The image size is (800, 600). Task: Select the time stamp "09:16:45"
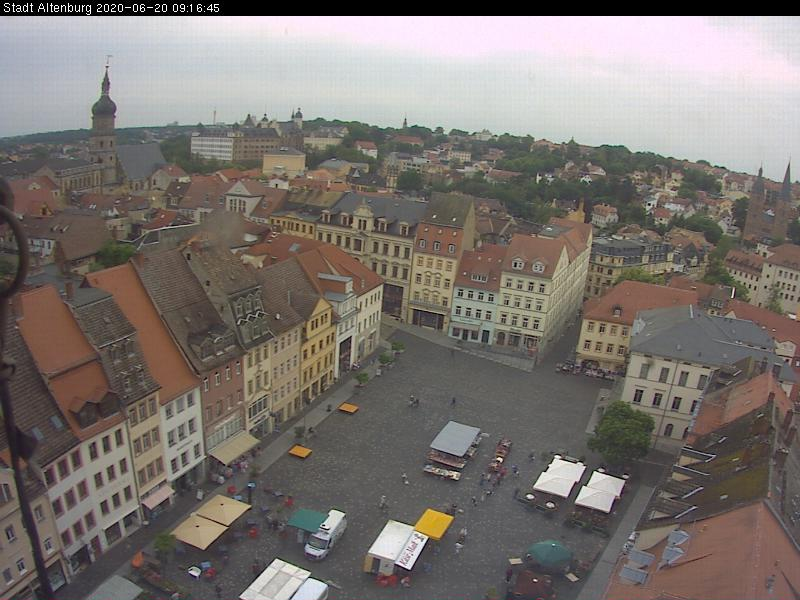(x=198, y=8)
